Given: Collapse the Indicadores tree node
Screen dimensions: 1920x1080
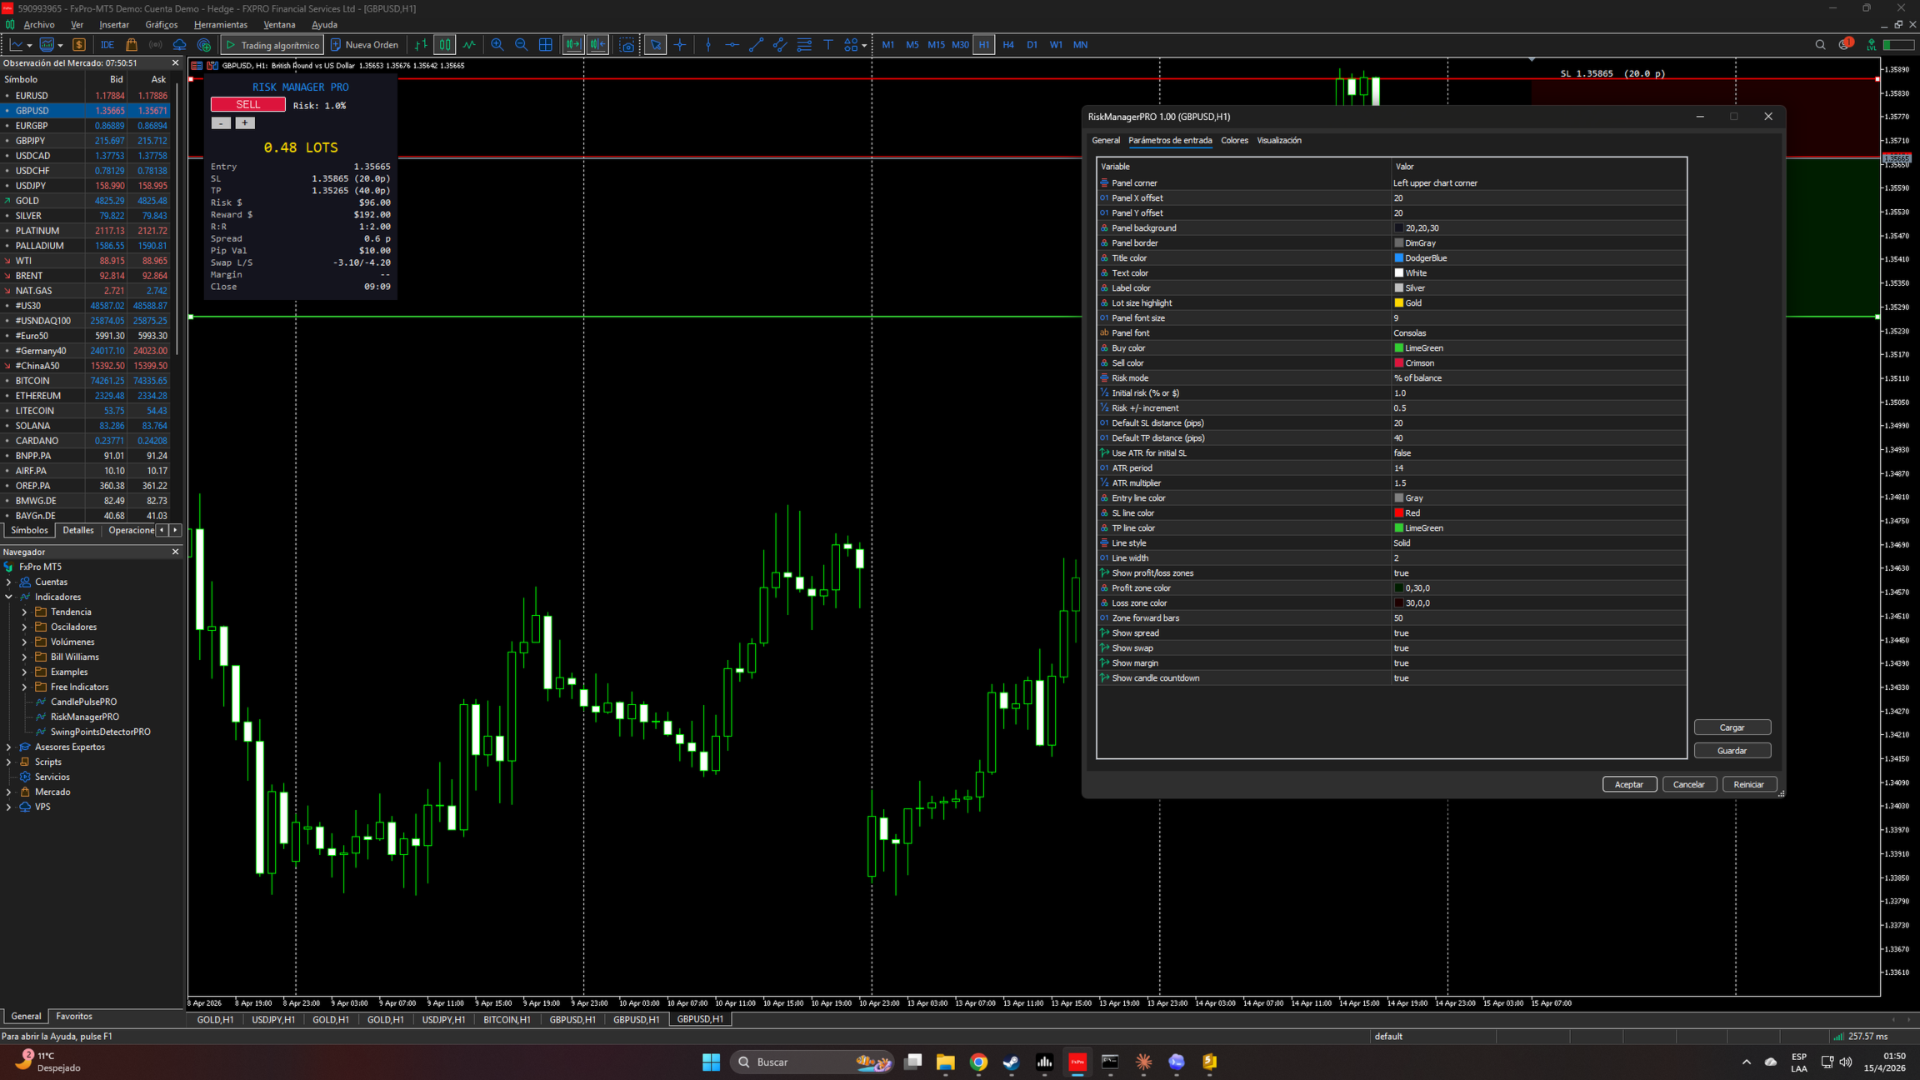Looking at the screenshot, I should tap(9, 597).
